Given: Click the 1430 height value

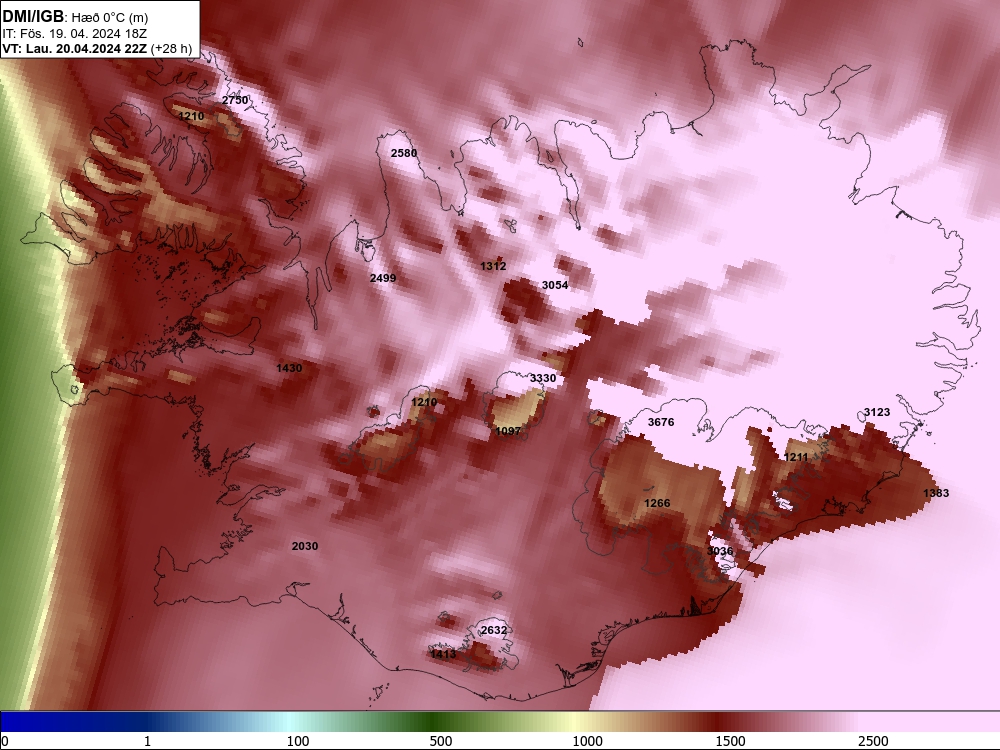Looking at the screenshot, I should 289,368.
